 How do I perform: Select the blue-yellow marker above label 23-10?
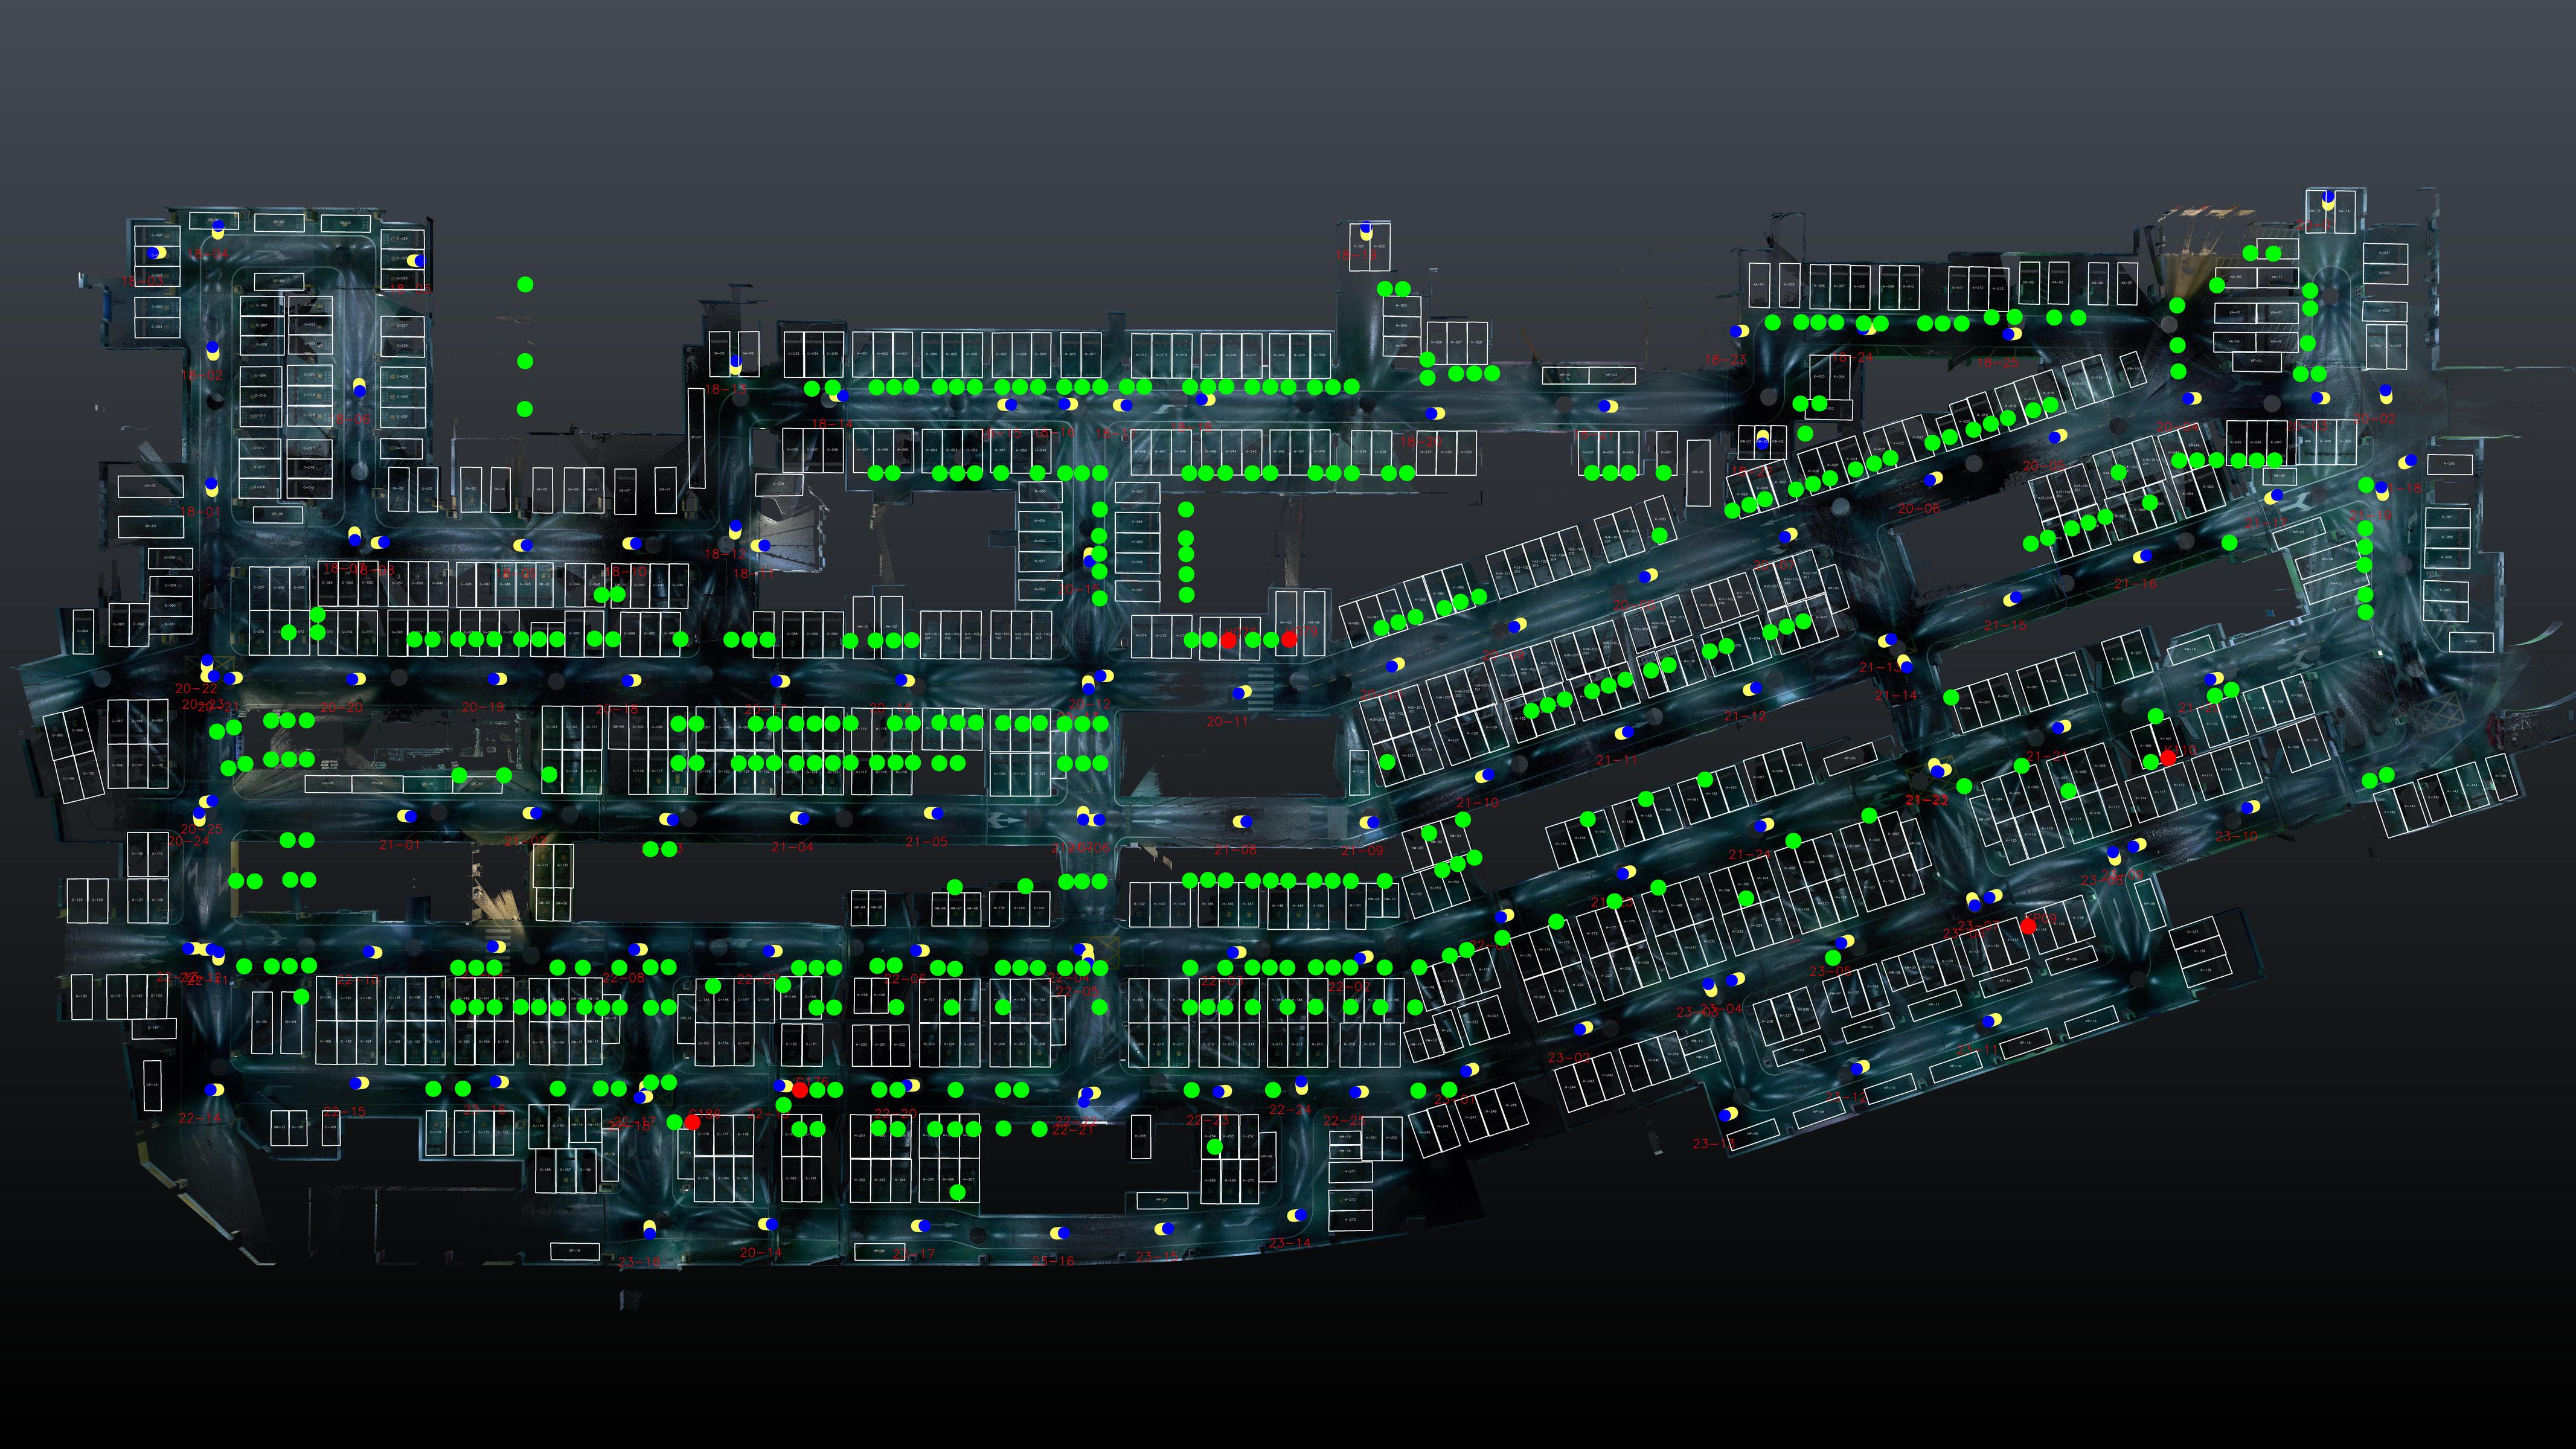coord(2250,807)
